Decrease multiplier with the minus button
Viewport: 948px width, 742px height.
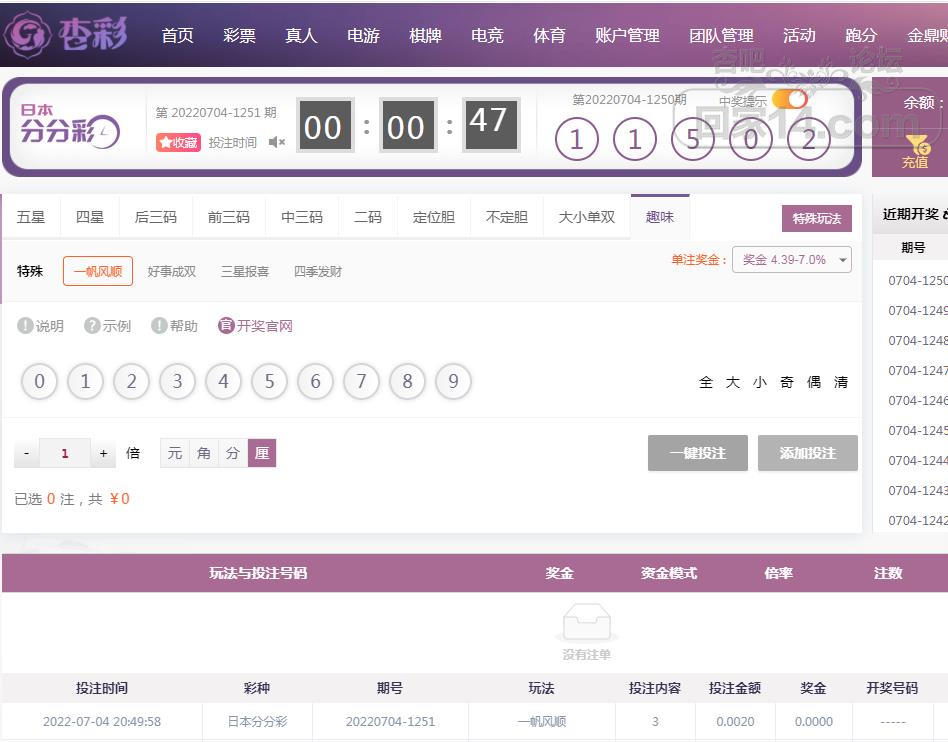coord(26,453)
